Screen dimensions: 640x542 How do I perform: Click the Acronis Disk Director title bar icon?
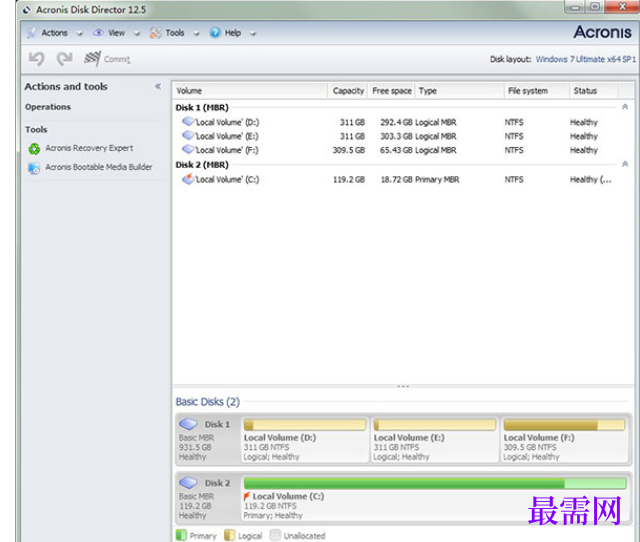(27, 10)
